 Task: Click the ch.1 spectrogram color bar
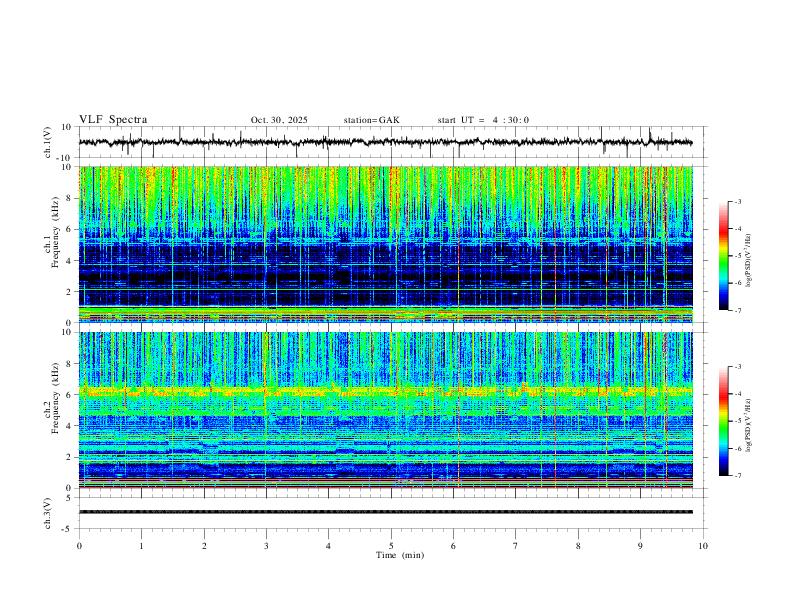tap(723, 256)
